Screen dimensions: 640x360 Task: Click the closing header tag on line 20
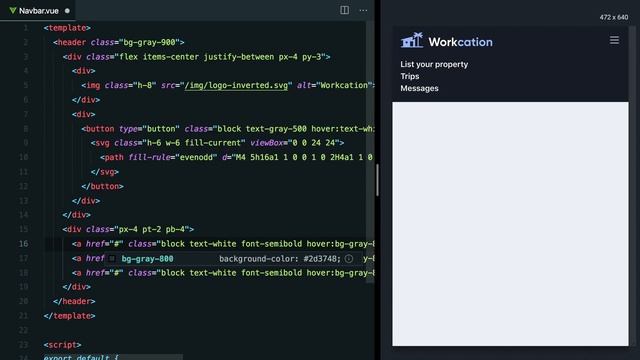pyautogui.click(x=74, y=301)
